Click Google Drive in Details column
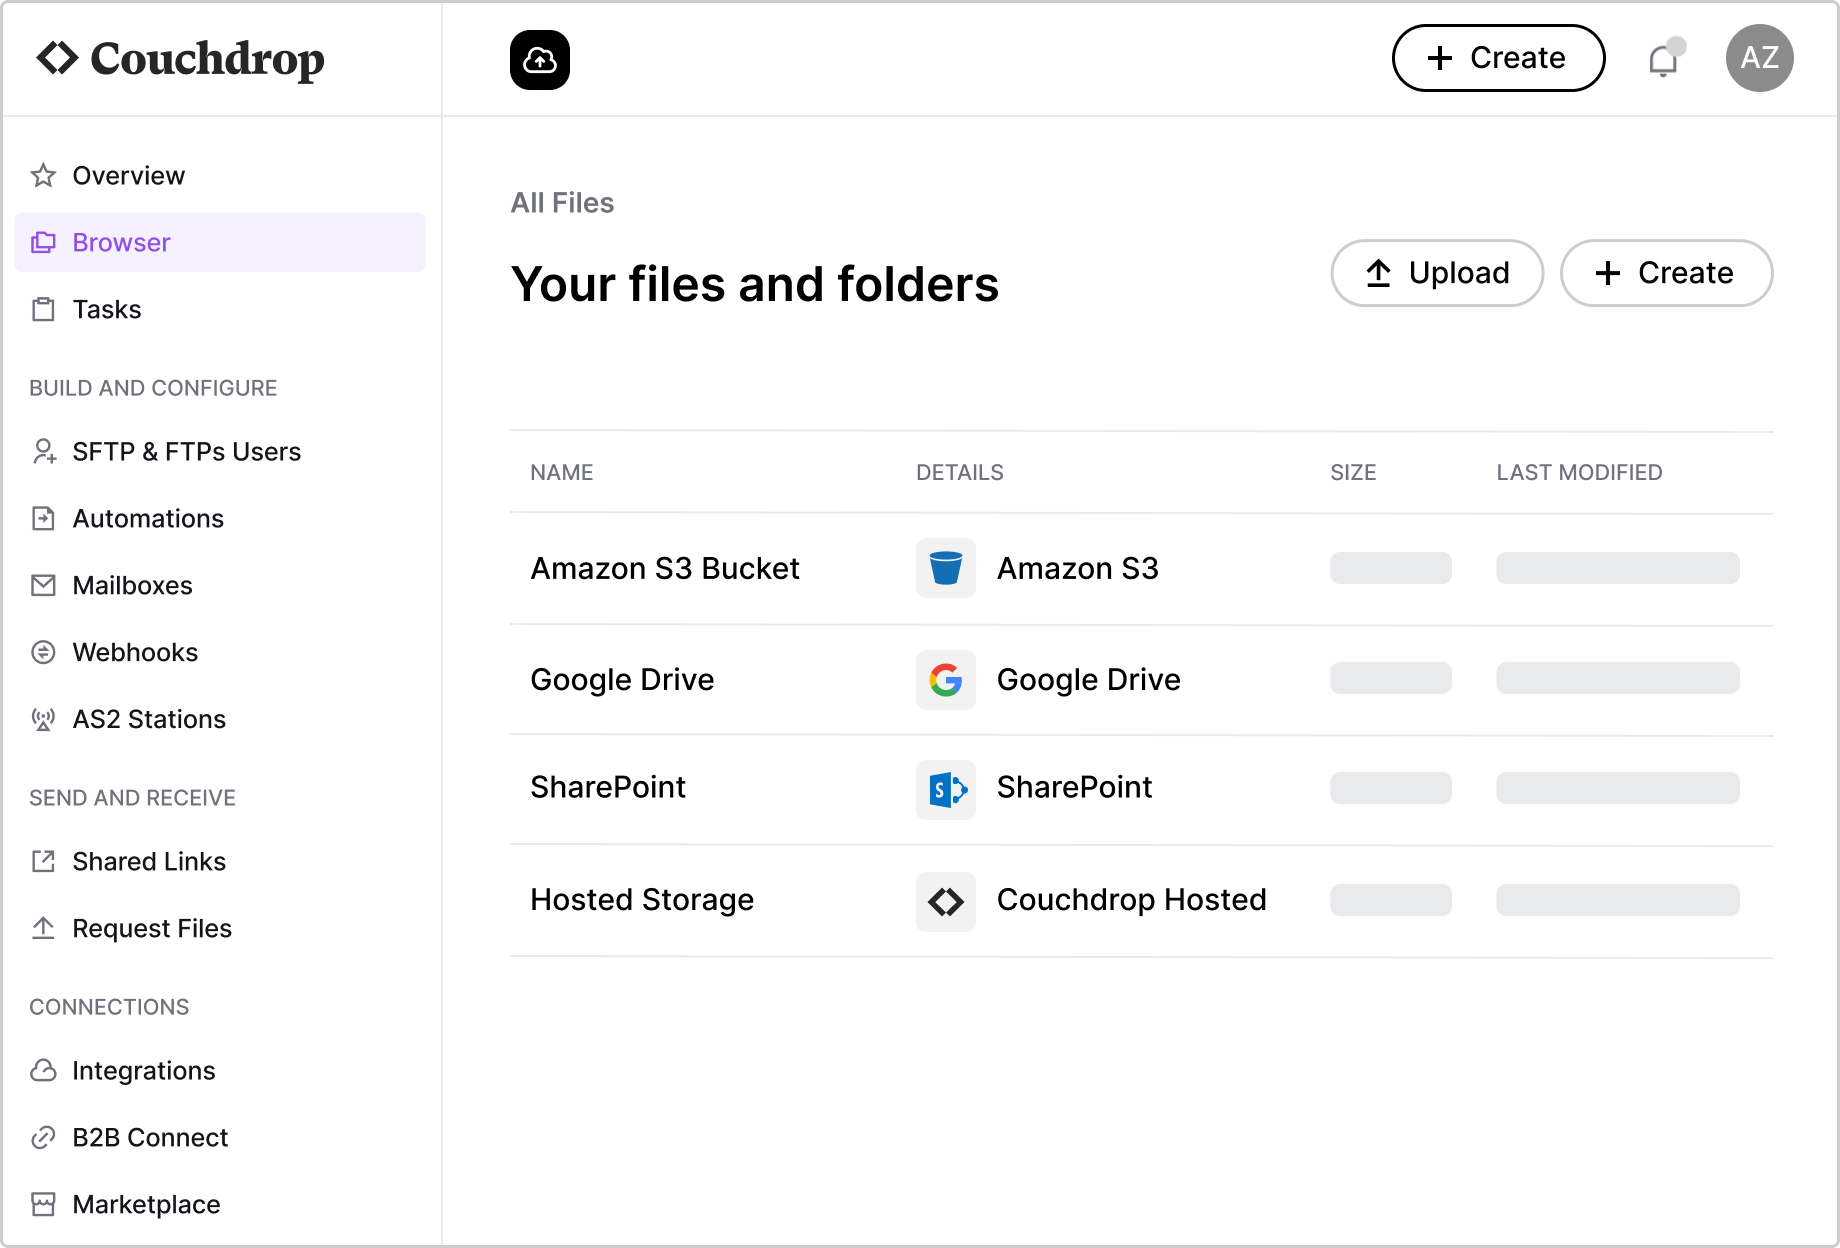The image size is (1840, 1248). [1088, 680]
